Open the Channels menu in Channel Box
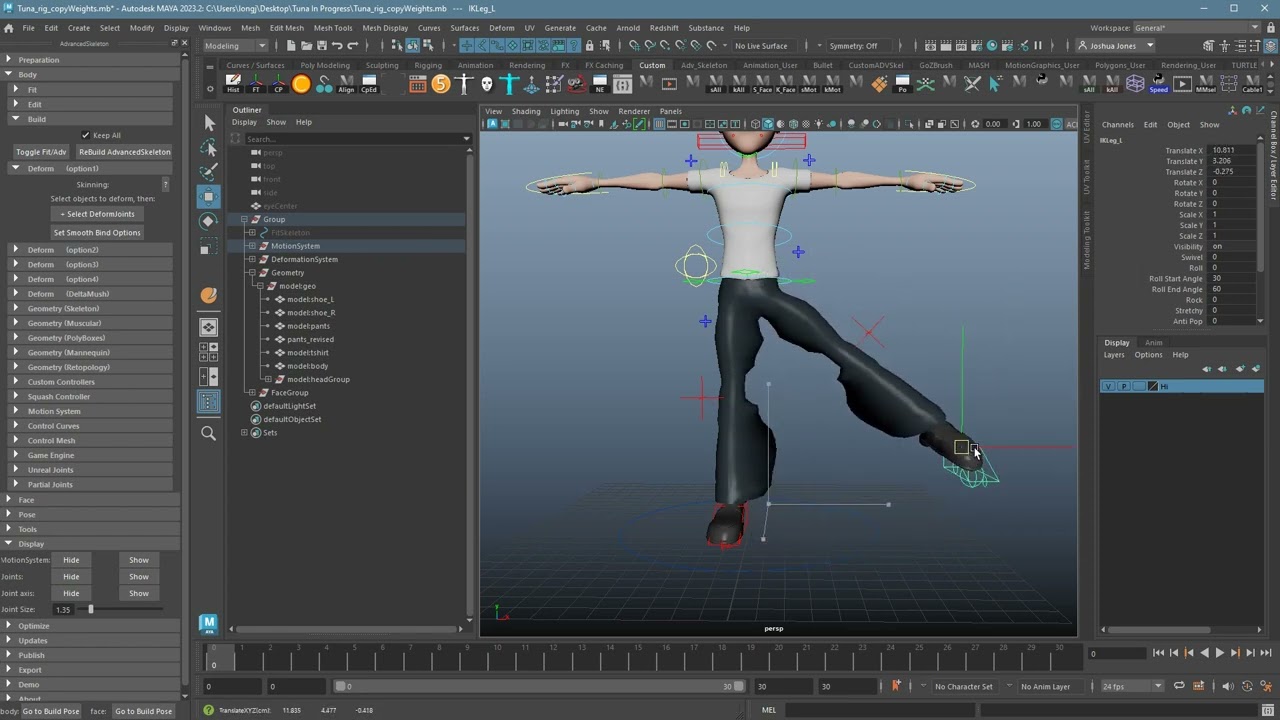This screenshot has width=1280, height=720. click(1118, 125)
